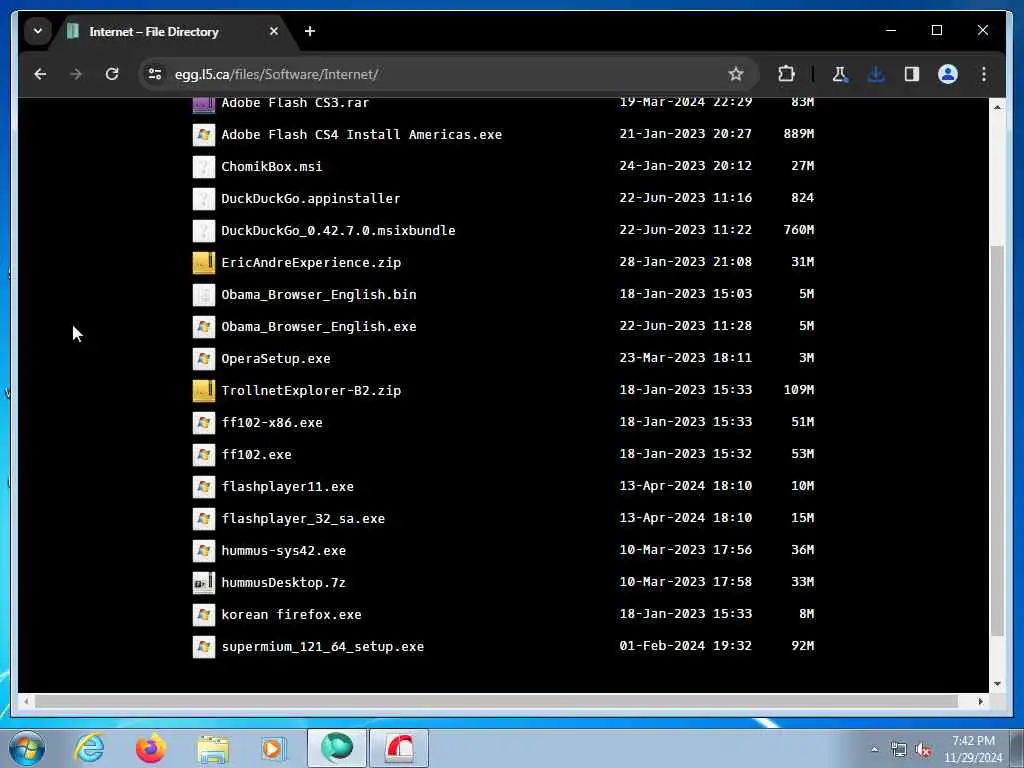Open Chrome Labs flask icon
This screenshot has height=768, width=1024.
click(x=840, y=74)
